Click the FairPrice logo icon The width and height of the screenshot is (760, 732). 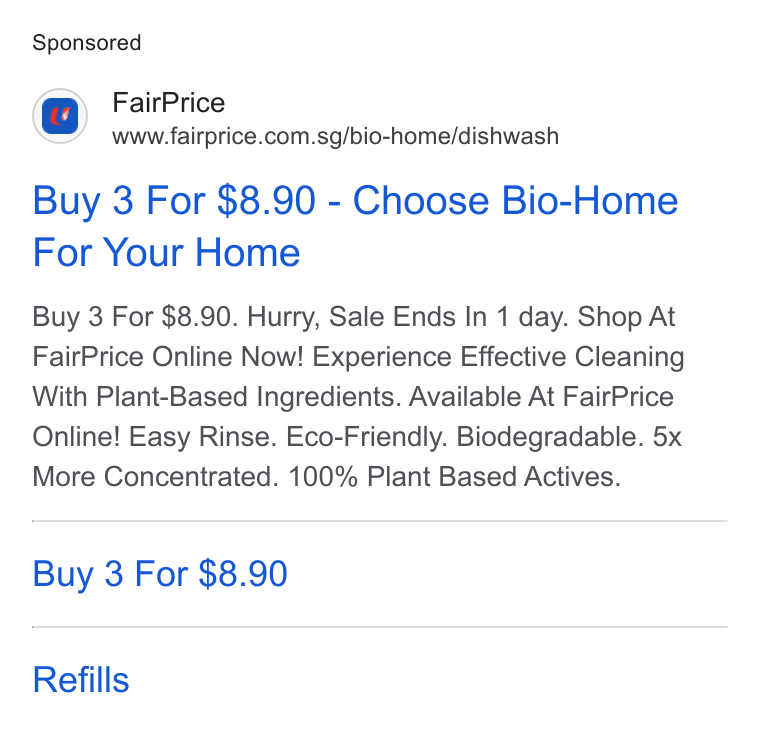60,116
